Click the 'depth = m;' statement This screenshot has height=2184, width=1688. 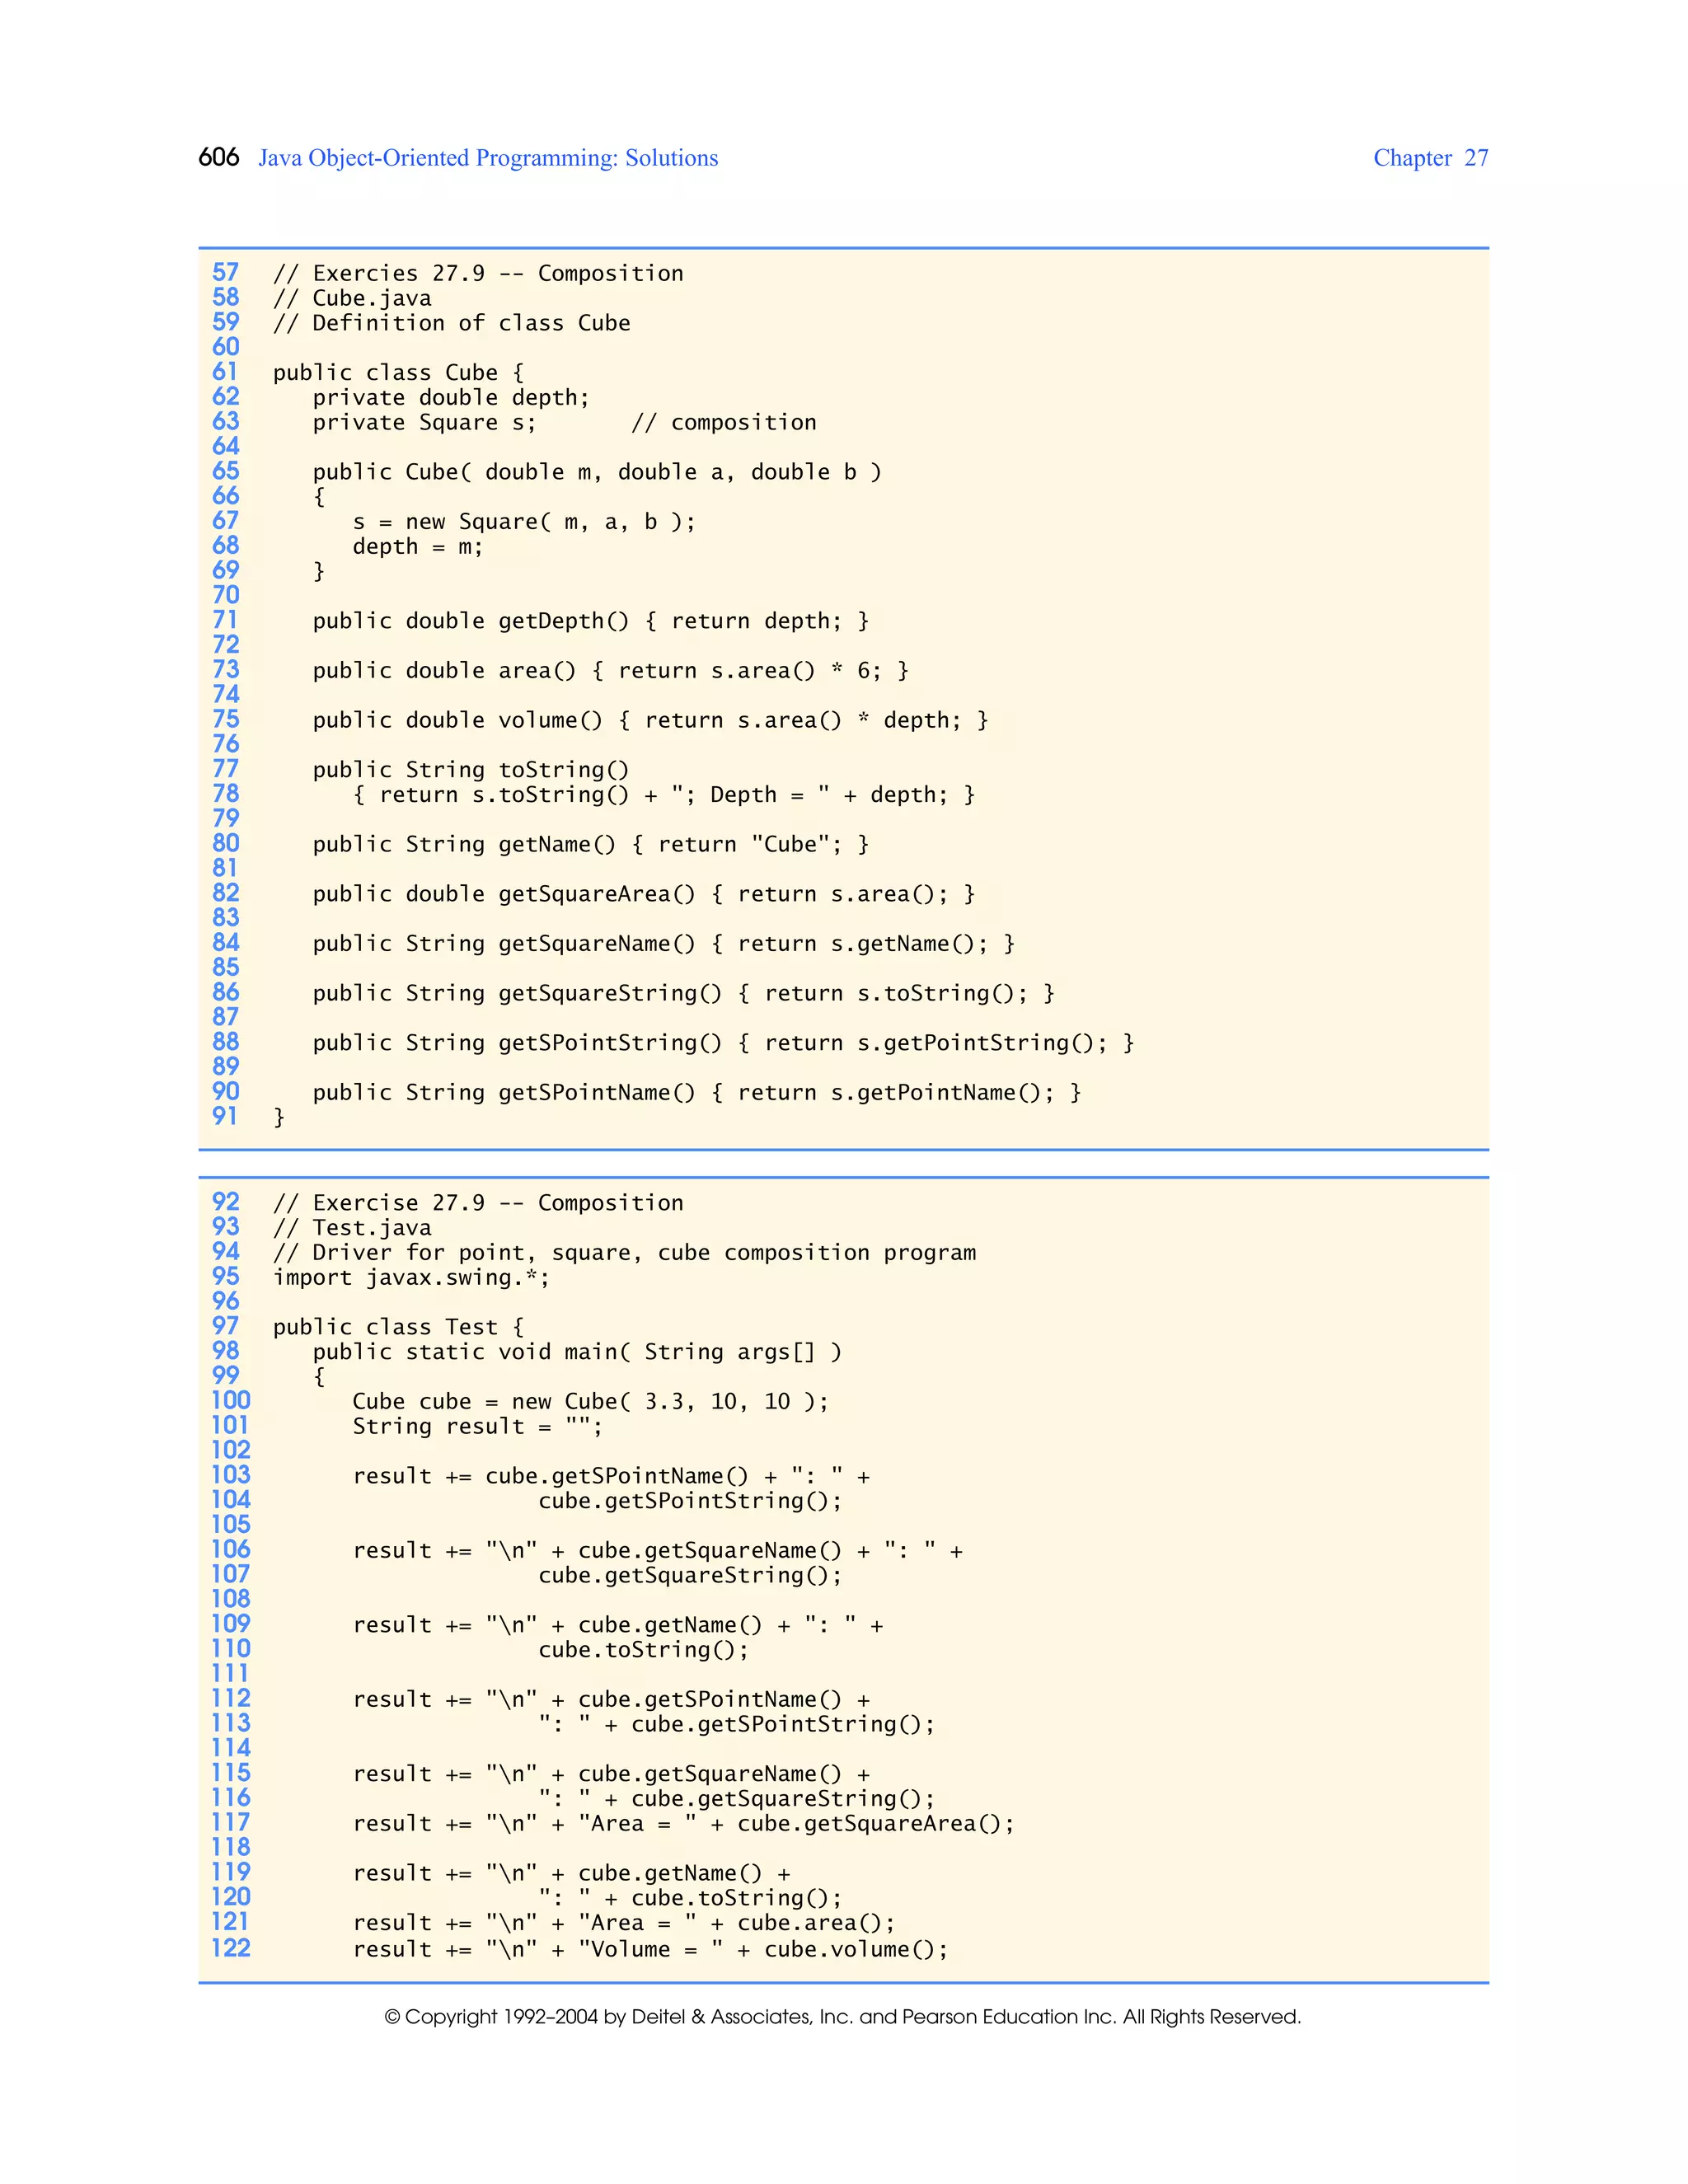[x=418, y=547]
